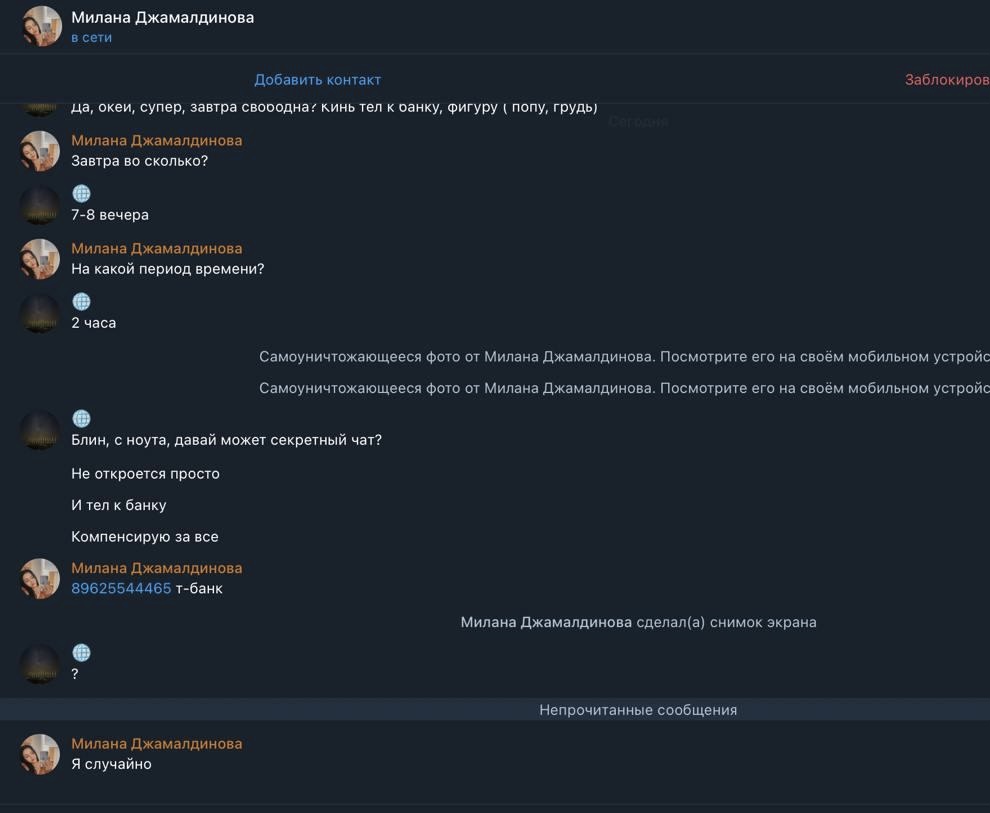Click avatar beside the 'Я случайно' message
The width and height of the screenshot is (990, 813).
41,754
